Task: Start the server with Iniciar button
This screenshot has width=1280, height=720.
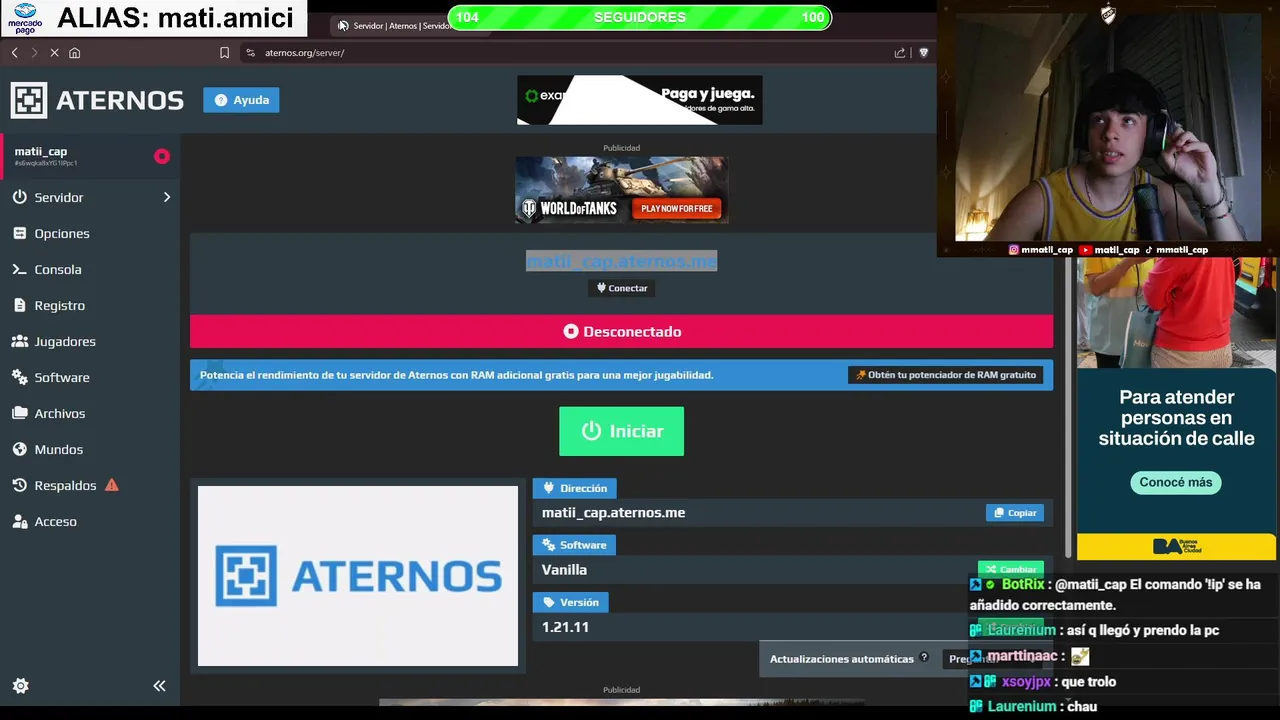Action: tap(622, 431)
